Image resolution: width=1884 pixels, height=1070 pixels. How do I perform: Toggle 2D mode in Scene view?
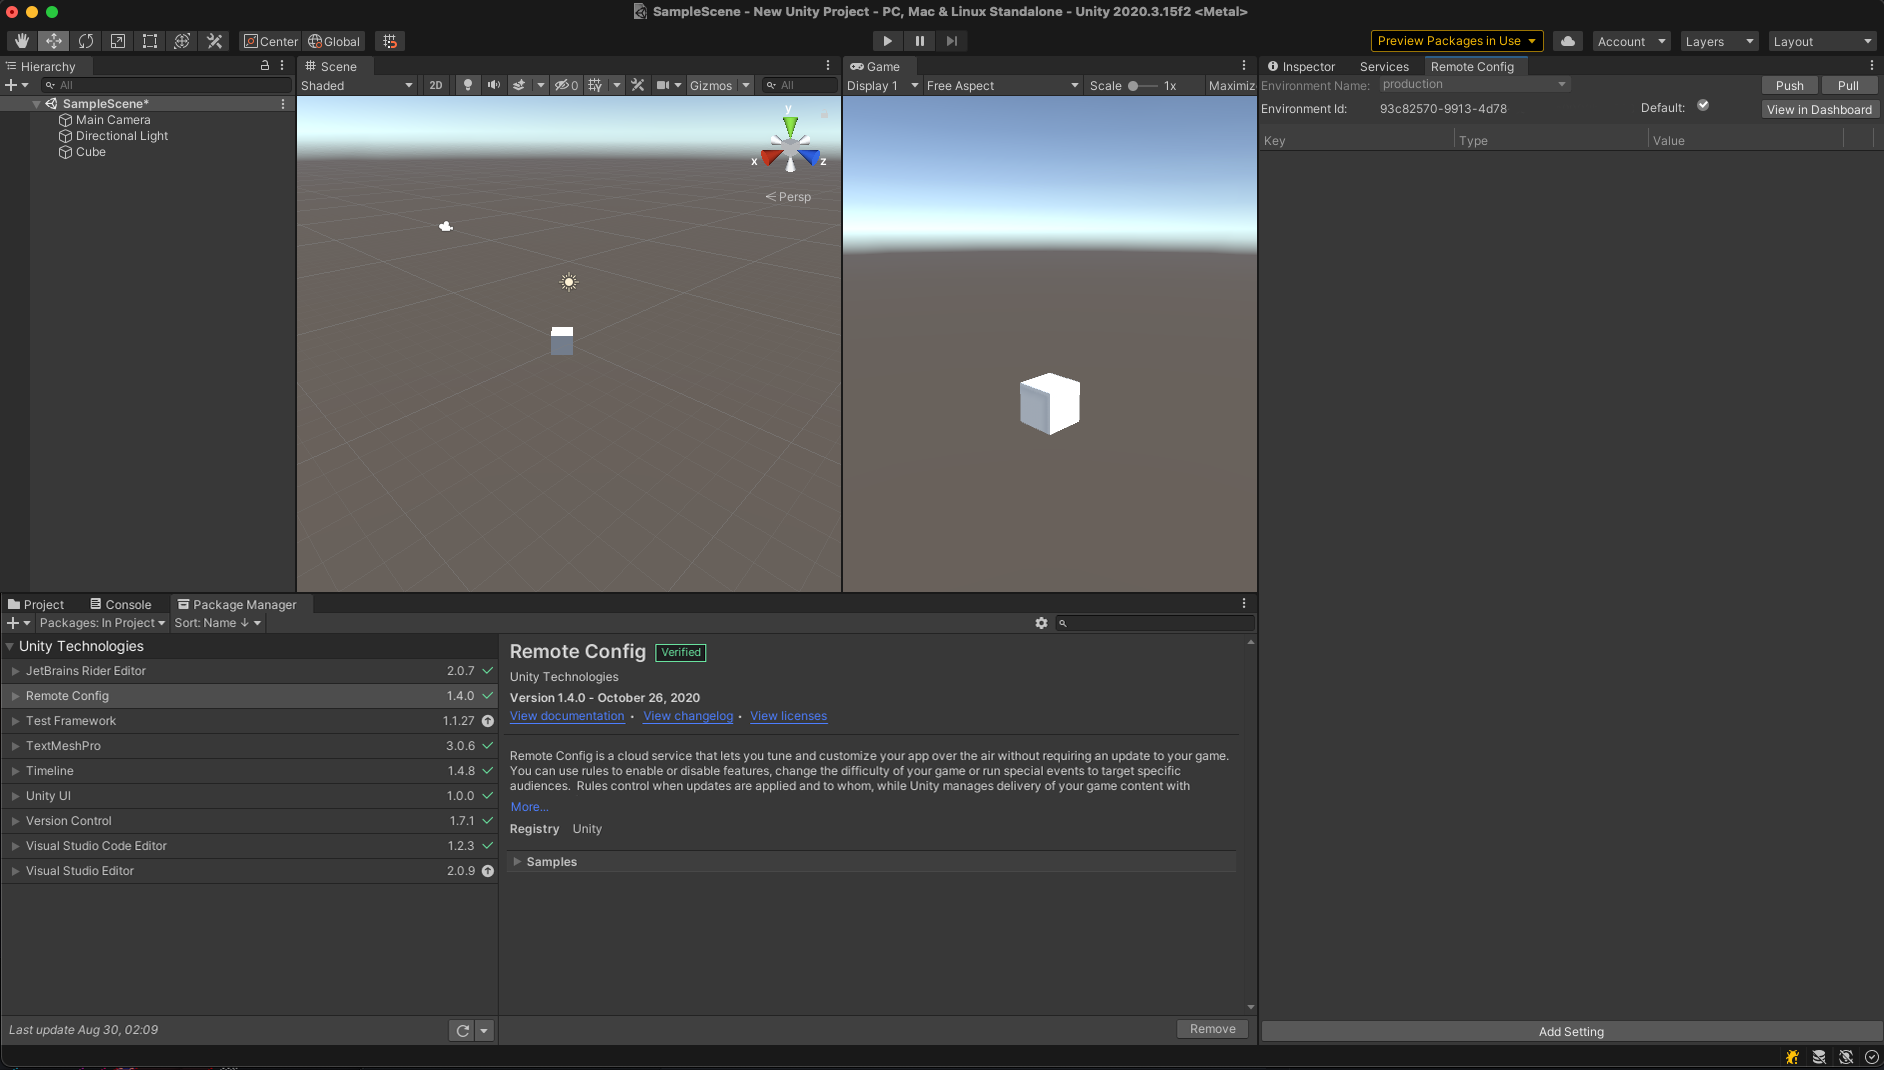436,85
